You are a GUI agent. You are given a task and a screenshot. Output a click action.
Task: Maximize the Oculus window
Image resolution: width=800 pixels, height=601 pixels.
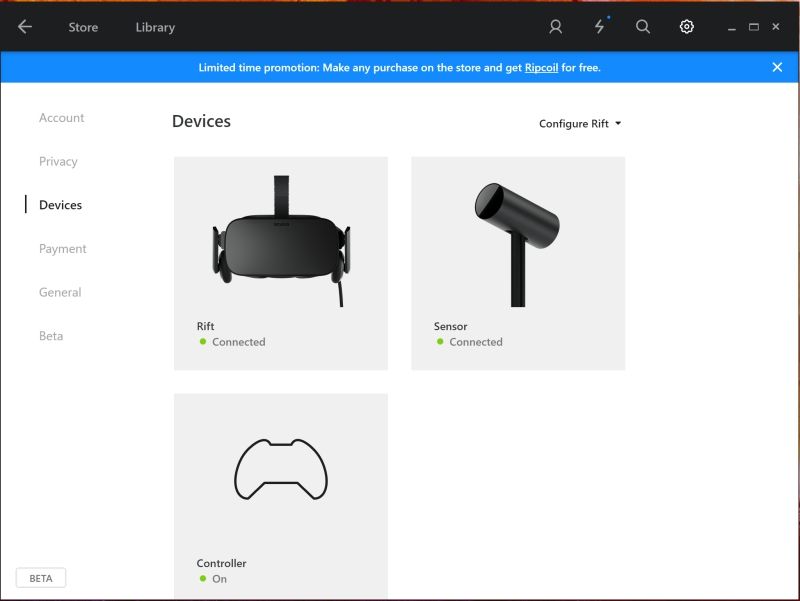click(x=754, y=27)
